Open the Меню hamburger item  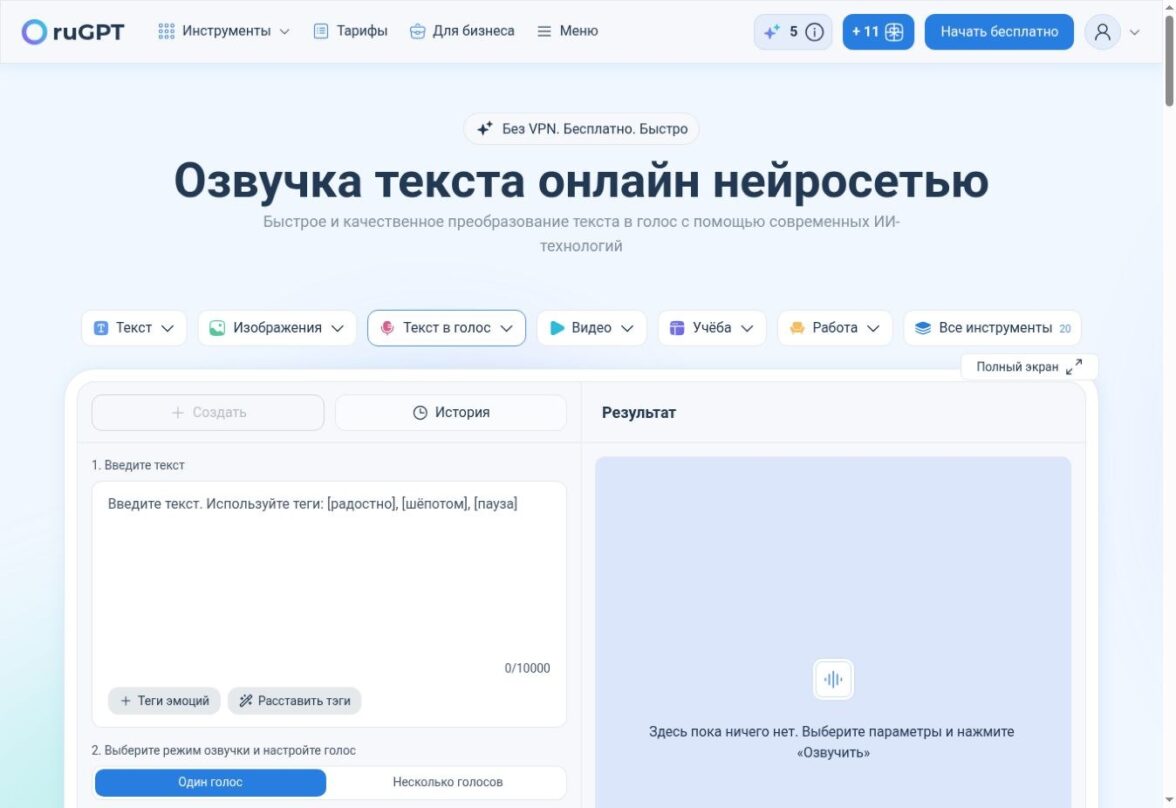pyautogui.click(x=568, y=32)
